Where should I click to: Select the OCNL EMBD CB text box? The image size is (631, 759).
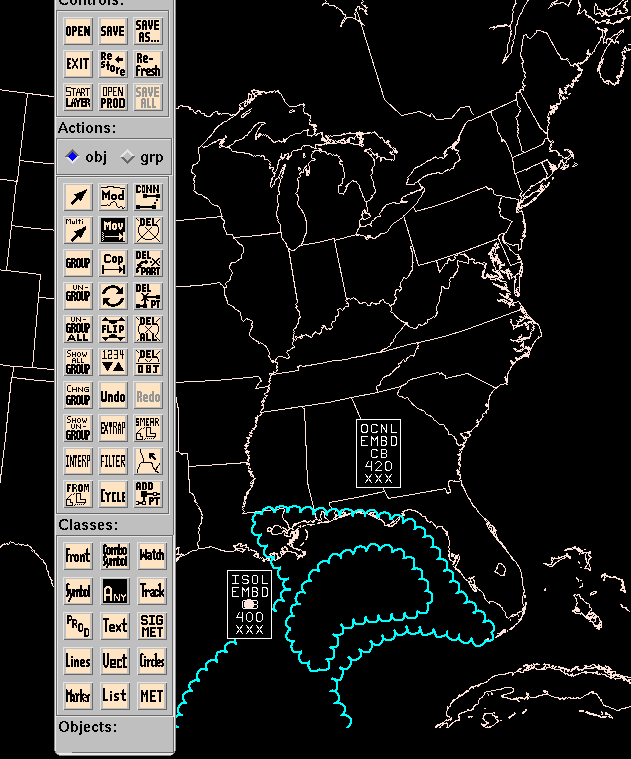(379, 453)
